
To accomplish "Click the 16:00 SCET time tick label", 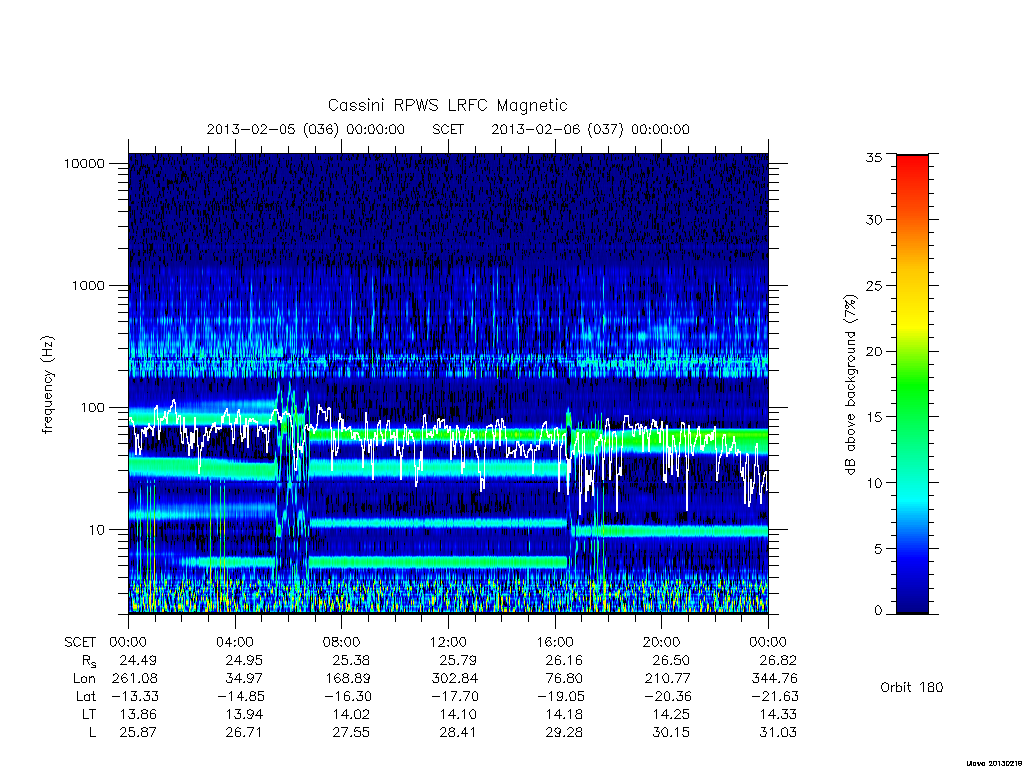I will (x=554, y=642).
